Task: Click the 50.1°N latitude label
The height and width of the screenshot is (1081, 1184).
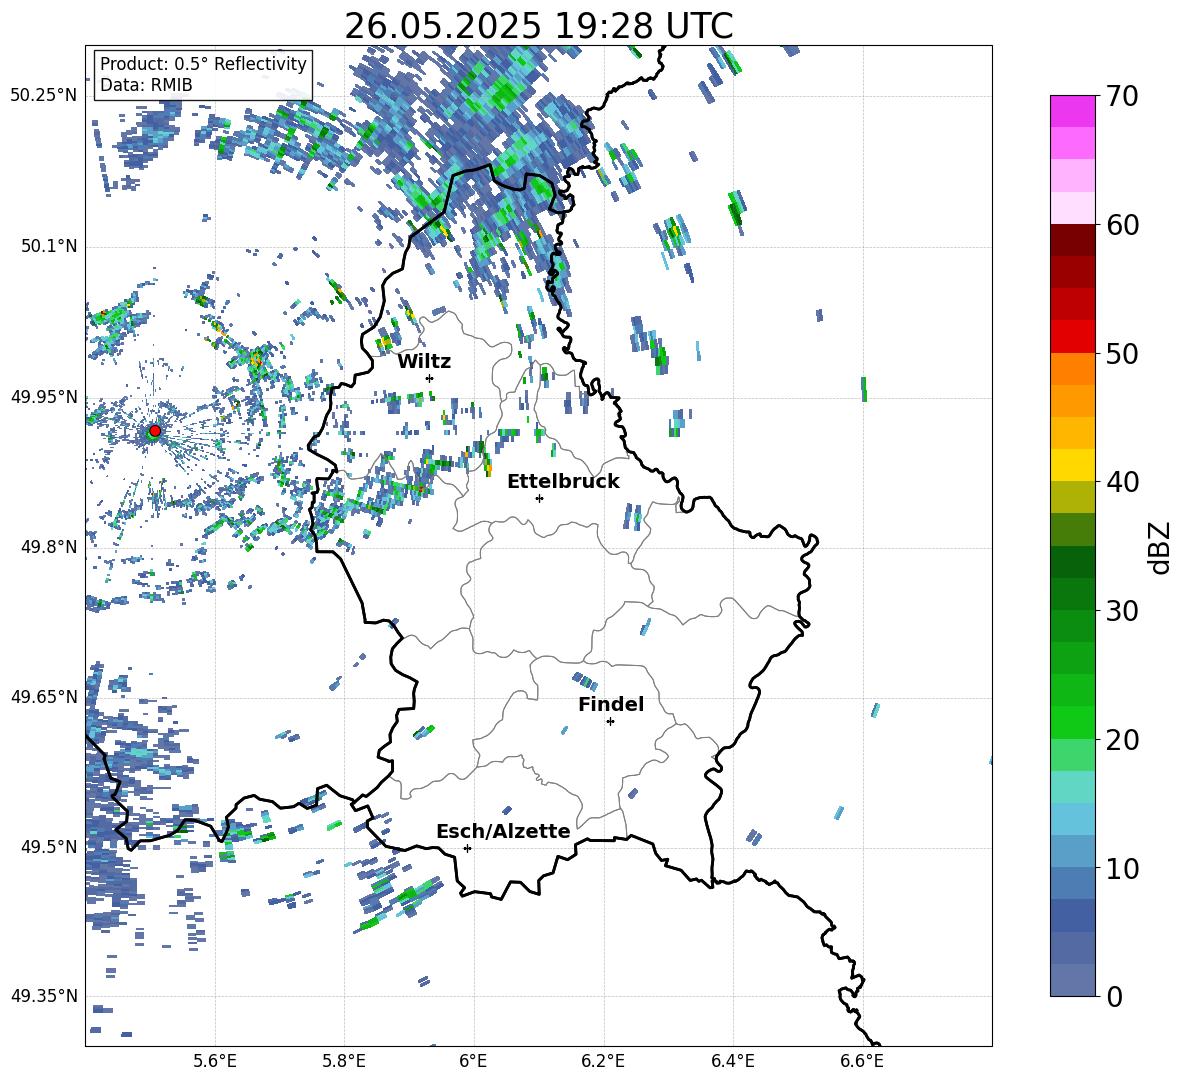Action: click(49, 246)
